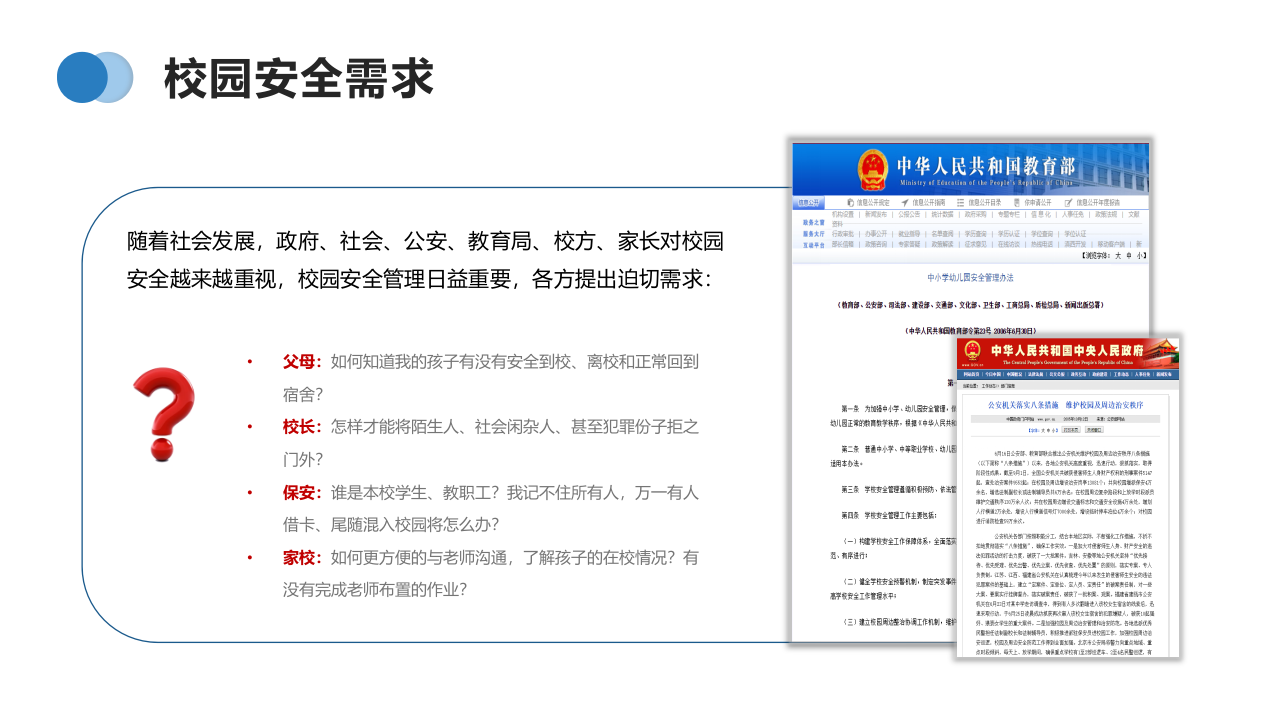Click the arrow icon beside 信息公开指南

click(905, 203)
